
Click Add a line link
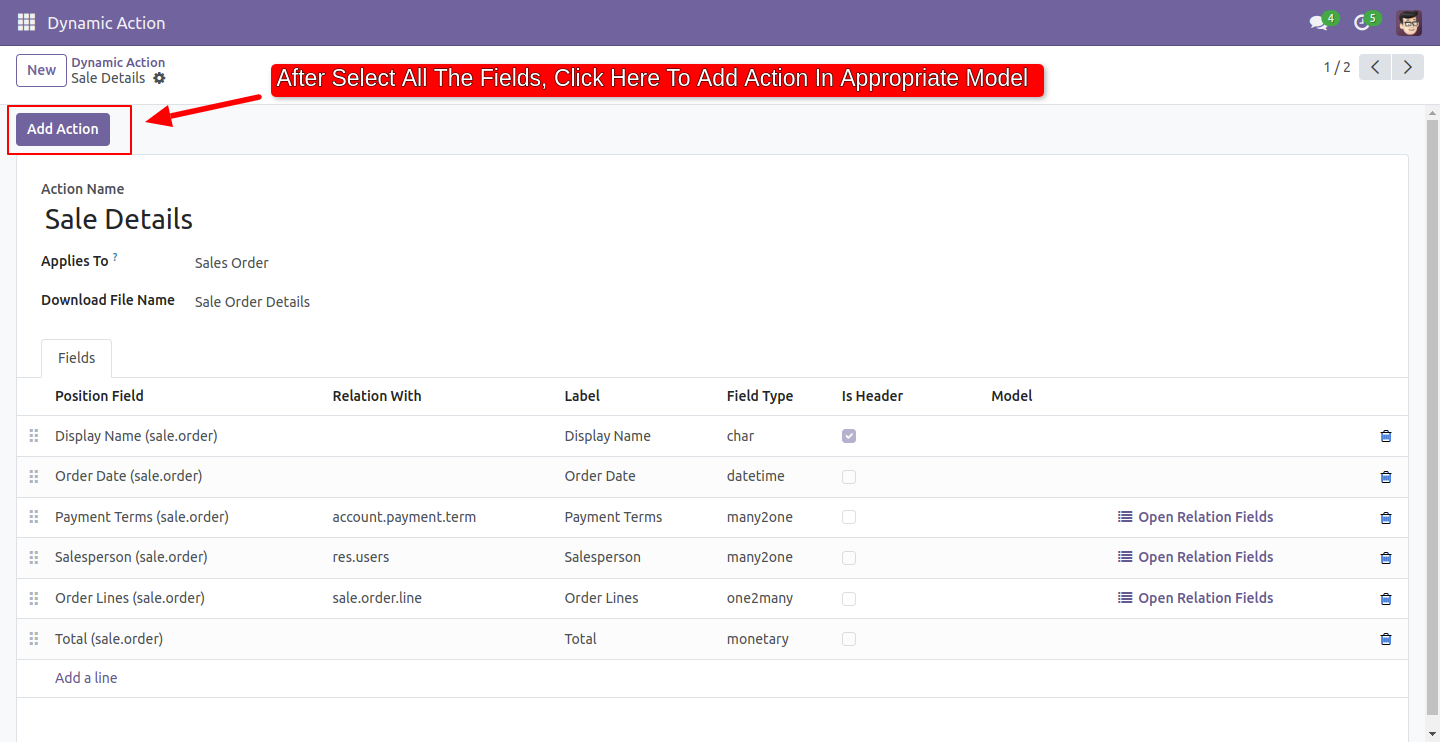86,678
